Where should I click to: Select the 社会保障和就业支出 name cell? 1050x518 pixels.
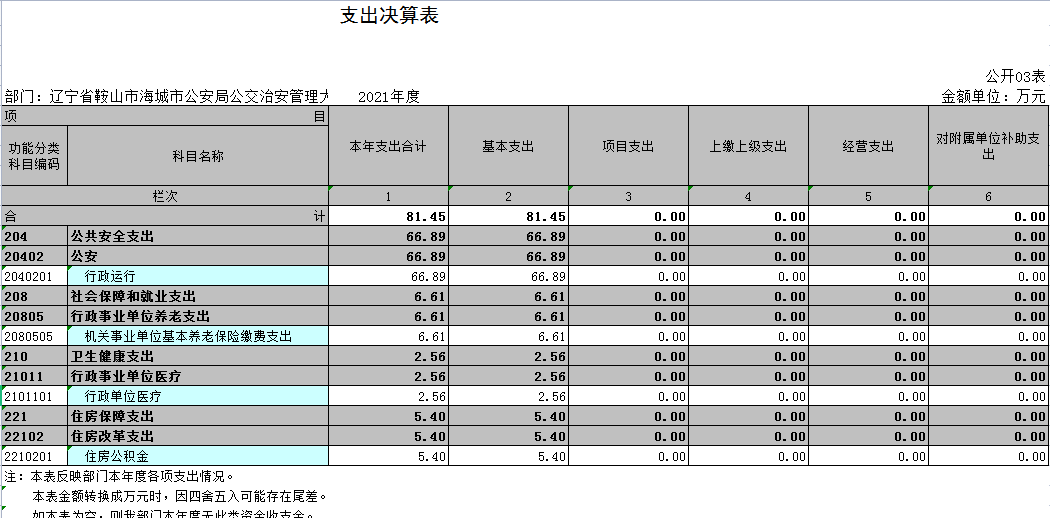198,296
